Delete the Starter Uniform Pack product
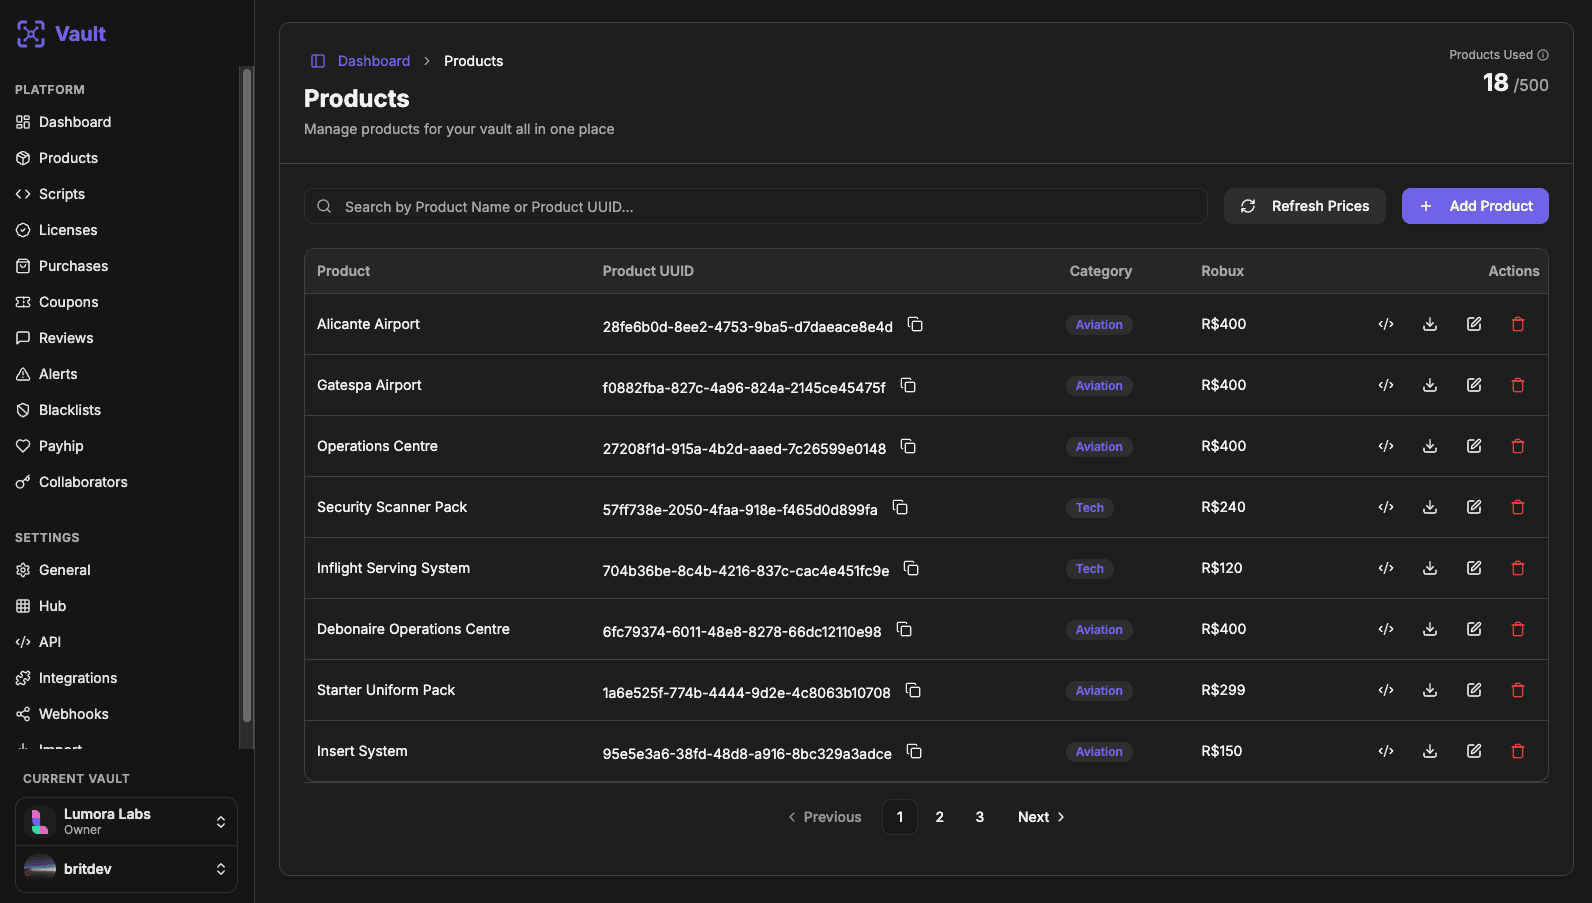The height and width of the screenshot is (903, 1592). [x=1518, y=690]
